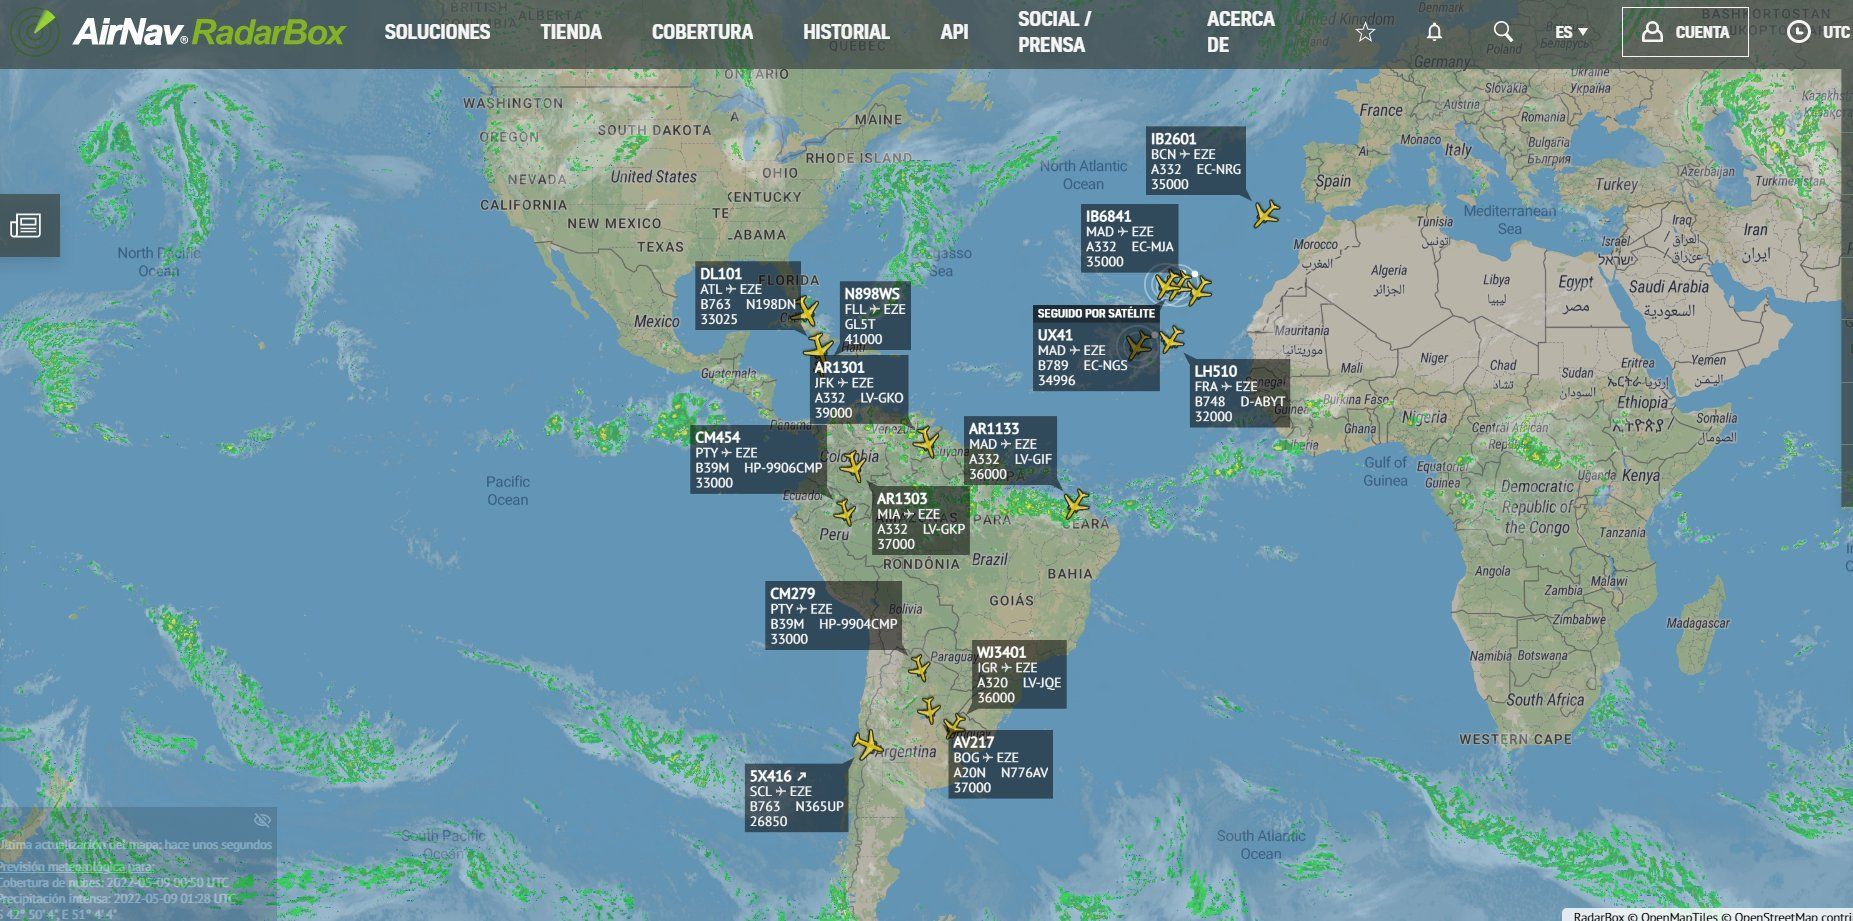Select the satellite-tracked UX41 aircraft icon
This screenshot has width=1853, height=921.
tap(1138, 346)
